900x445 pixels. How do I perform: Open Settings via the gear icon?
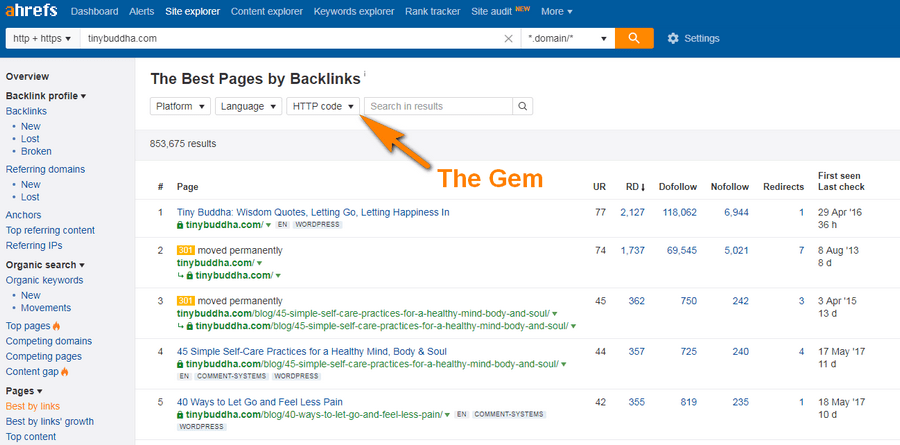click(673, 38)
